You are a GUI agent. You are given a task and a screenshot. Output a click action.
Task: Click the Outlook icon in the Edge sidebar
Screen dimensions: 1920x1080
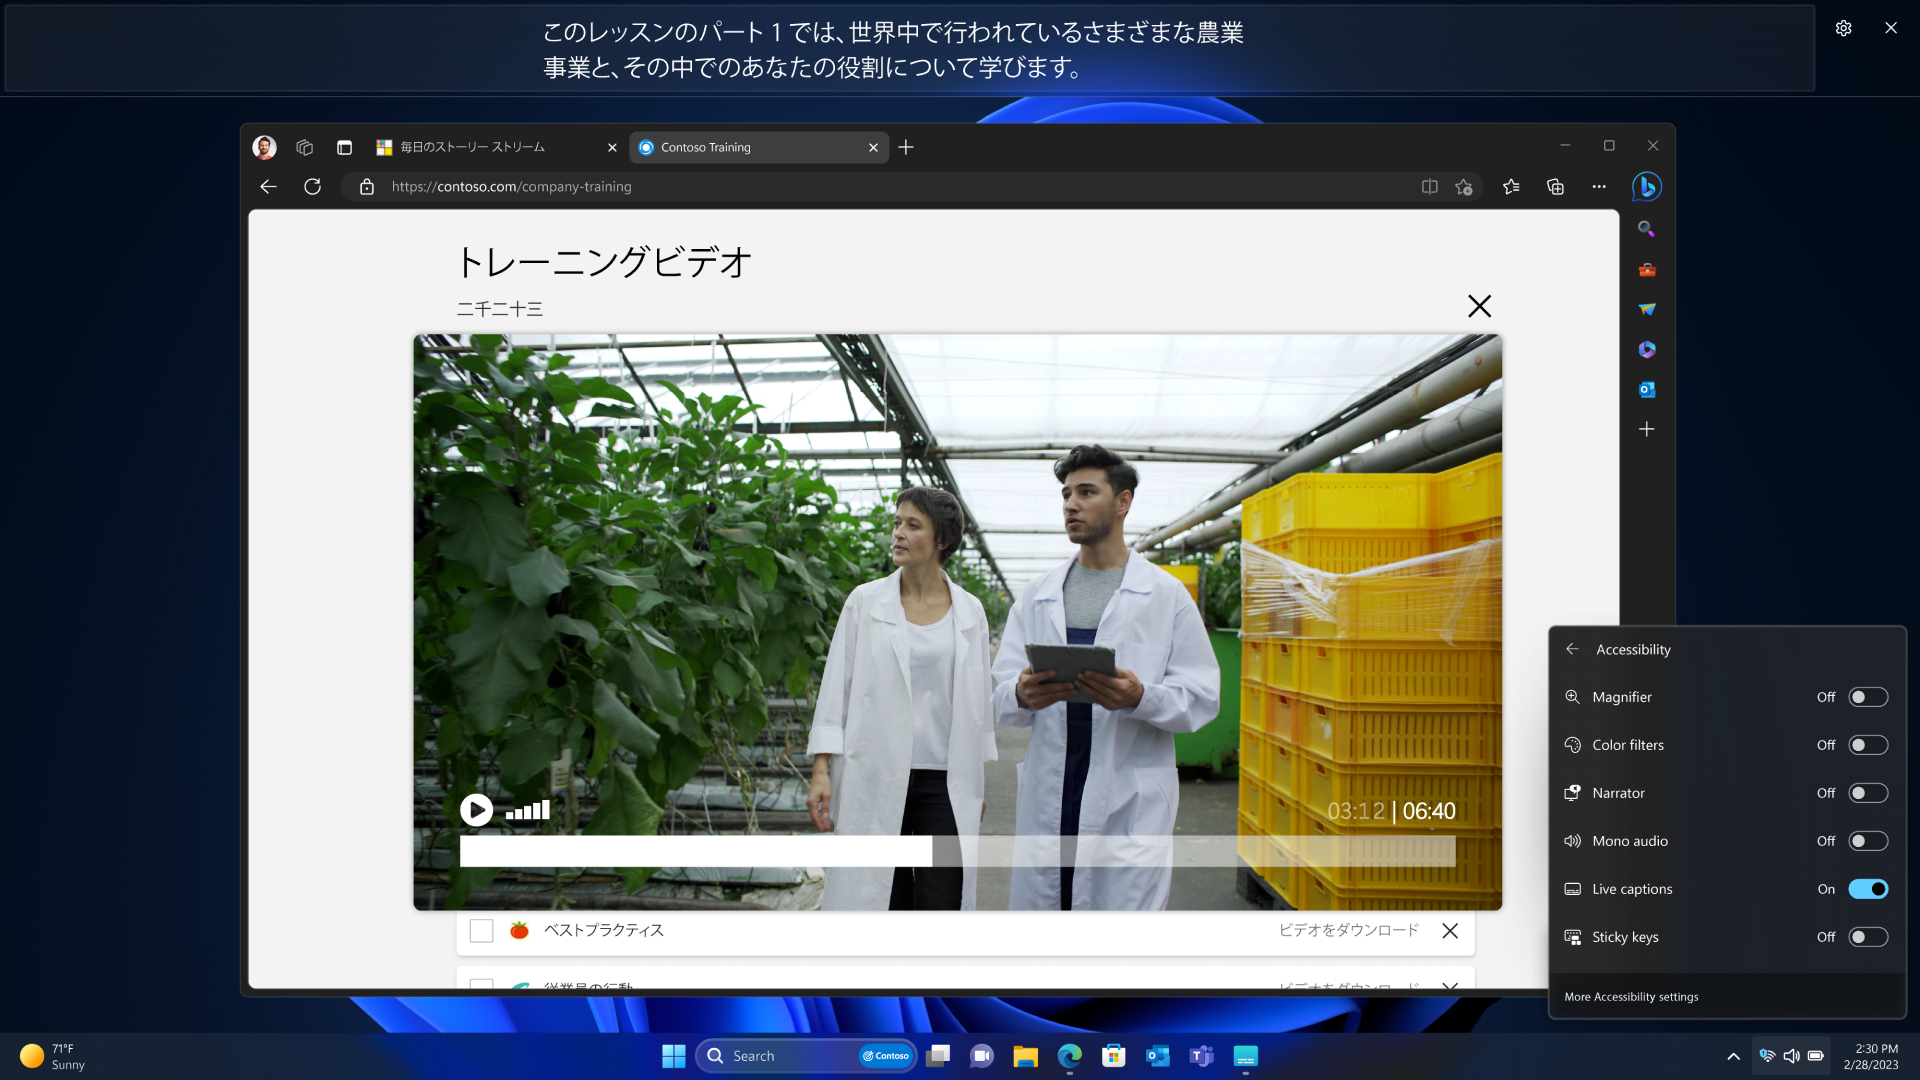pos(1646,389)
